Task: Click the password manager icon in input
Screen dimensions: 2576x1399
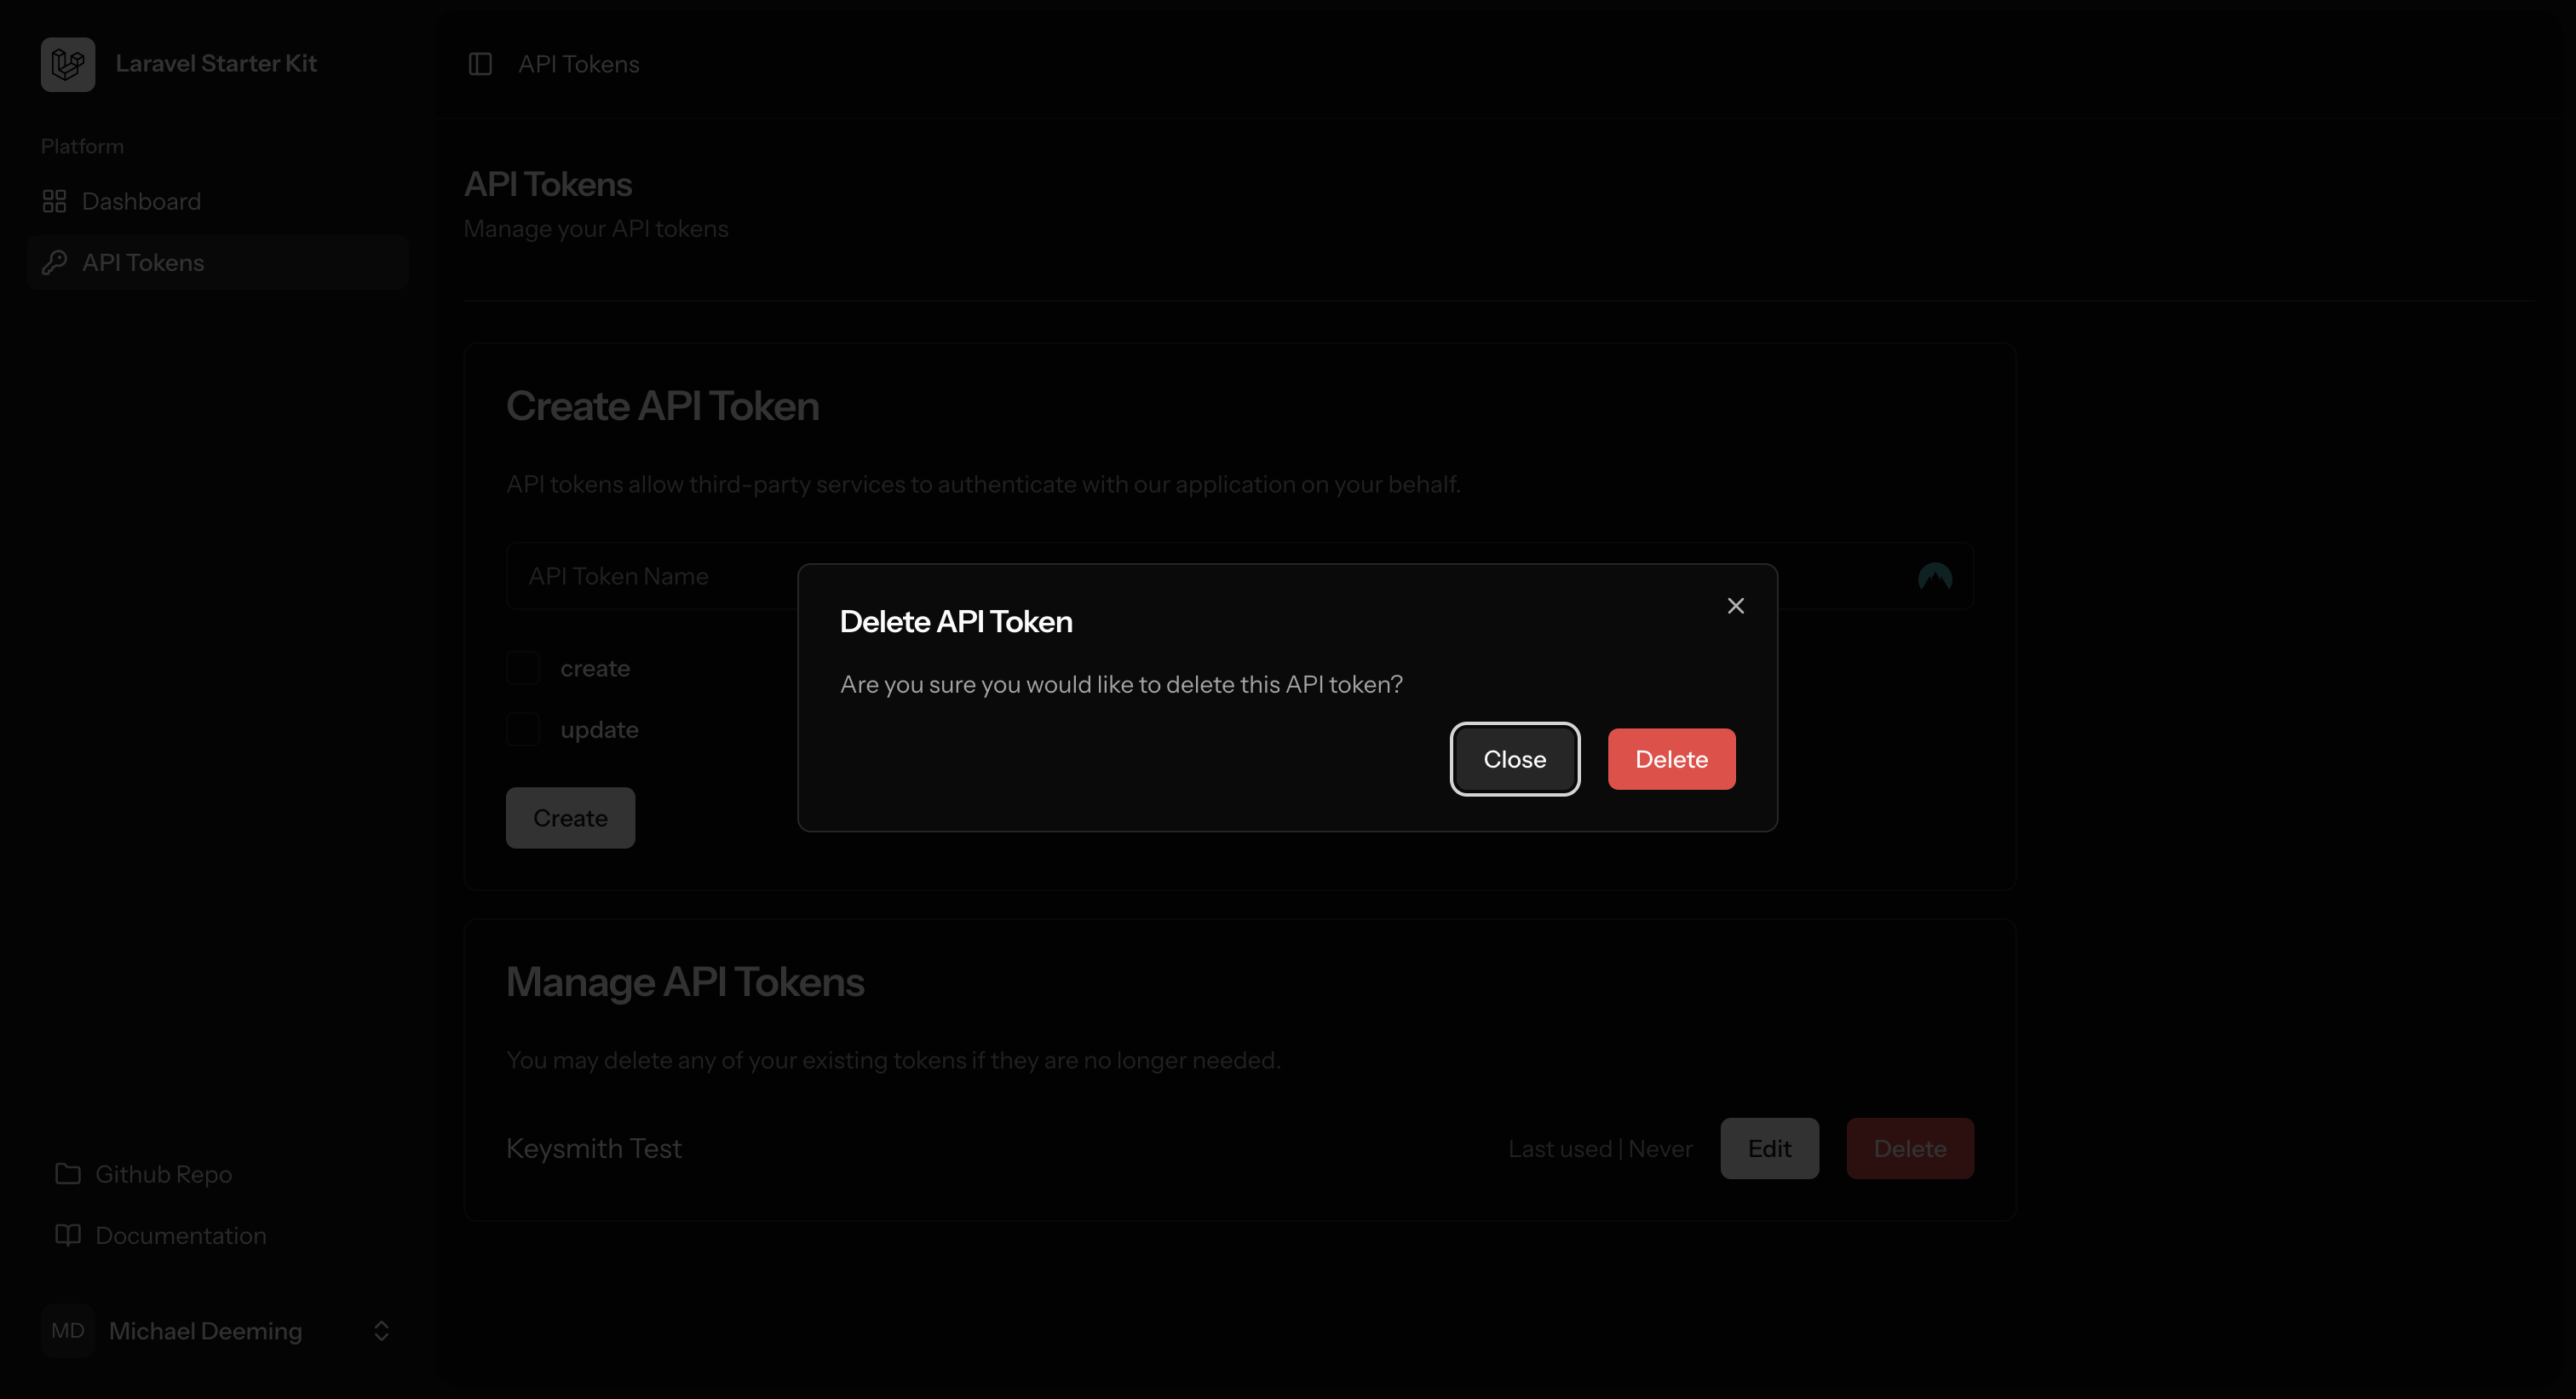Action: 1935,577
